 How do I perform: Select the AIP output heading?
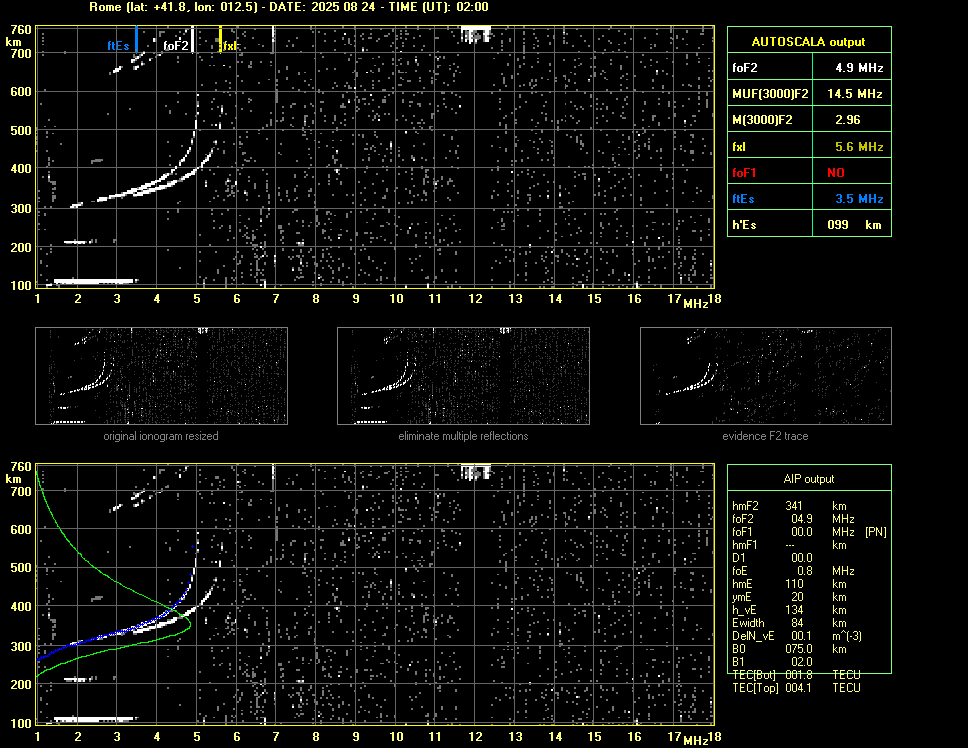(x=809, y=479)
